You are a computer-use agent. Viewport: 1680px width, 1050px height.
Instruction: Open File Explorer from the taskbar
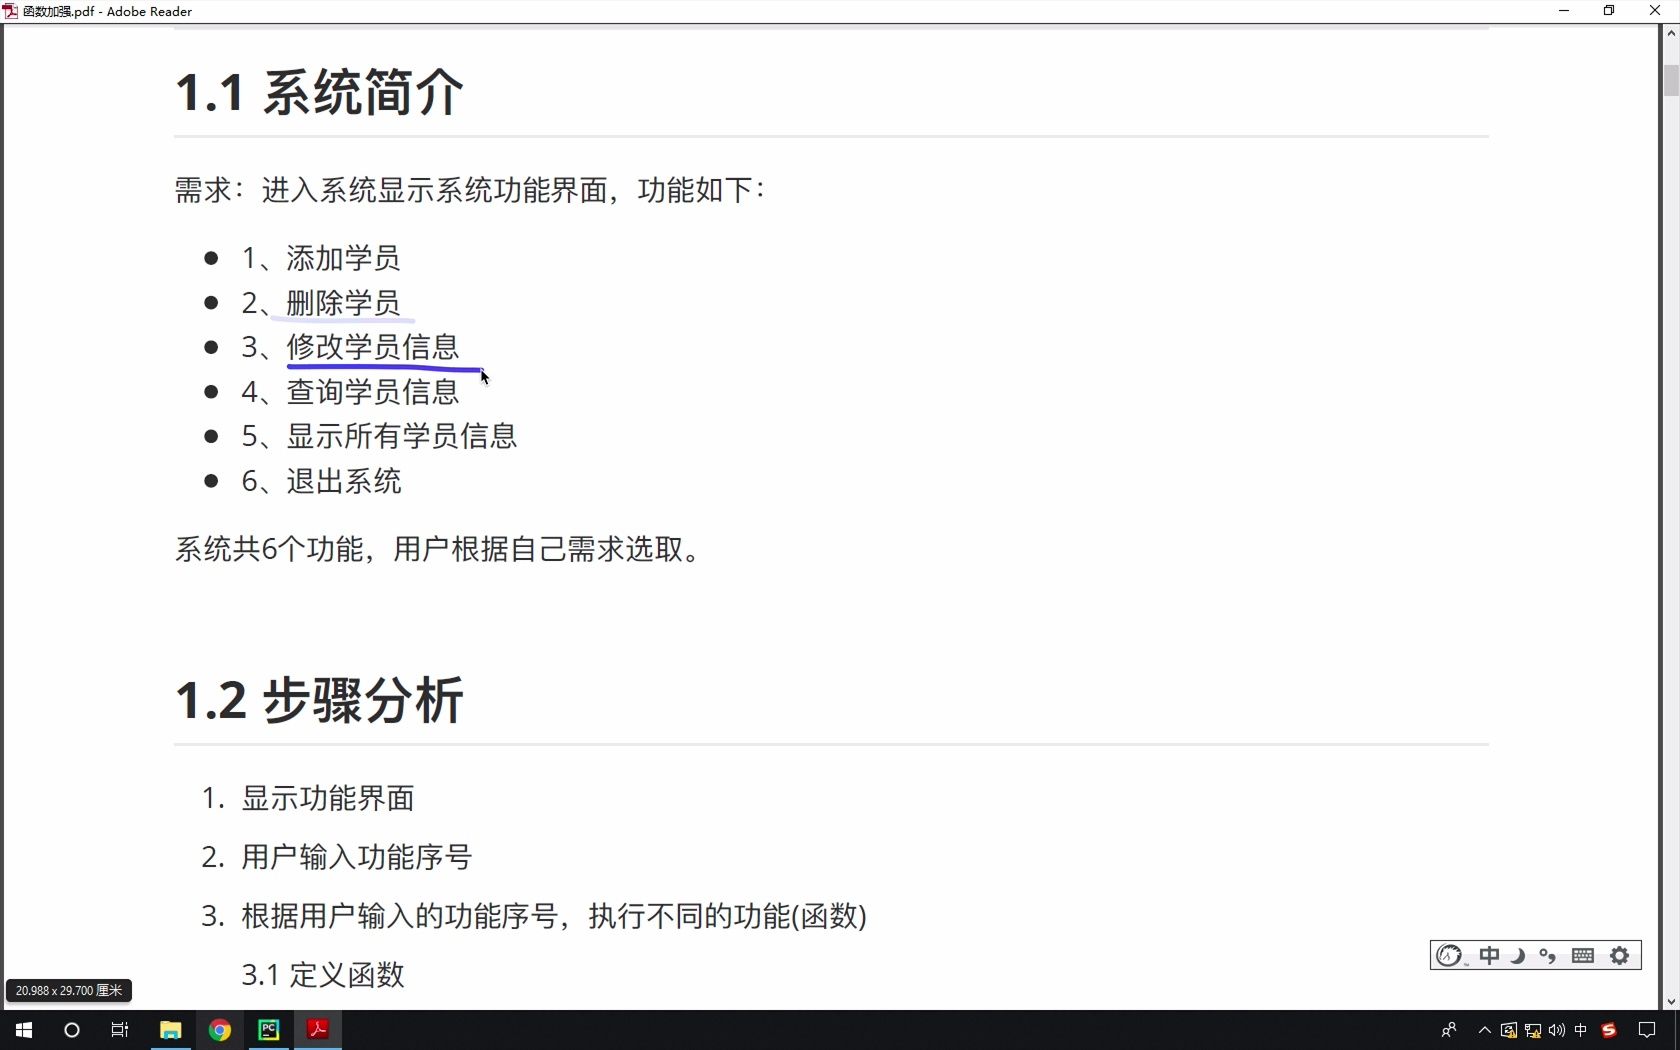(x=170, y=1030)
